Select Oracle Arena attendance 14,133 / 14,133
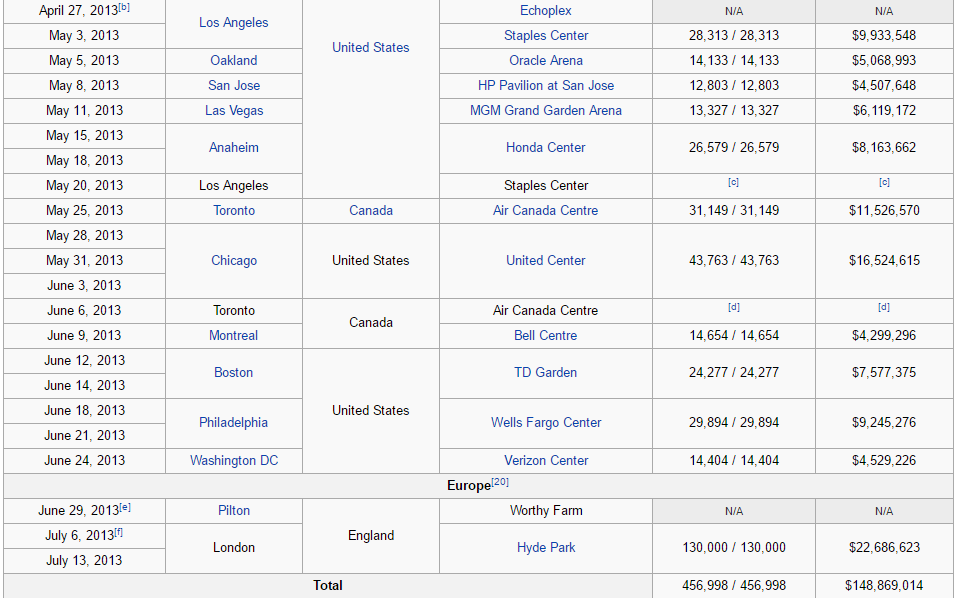The width and height of the screenshot is (970, 598). pyautogui.click(x=734, y=61)
